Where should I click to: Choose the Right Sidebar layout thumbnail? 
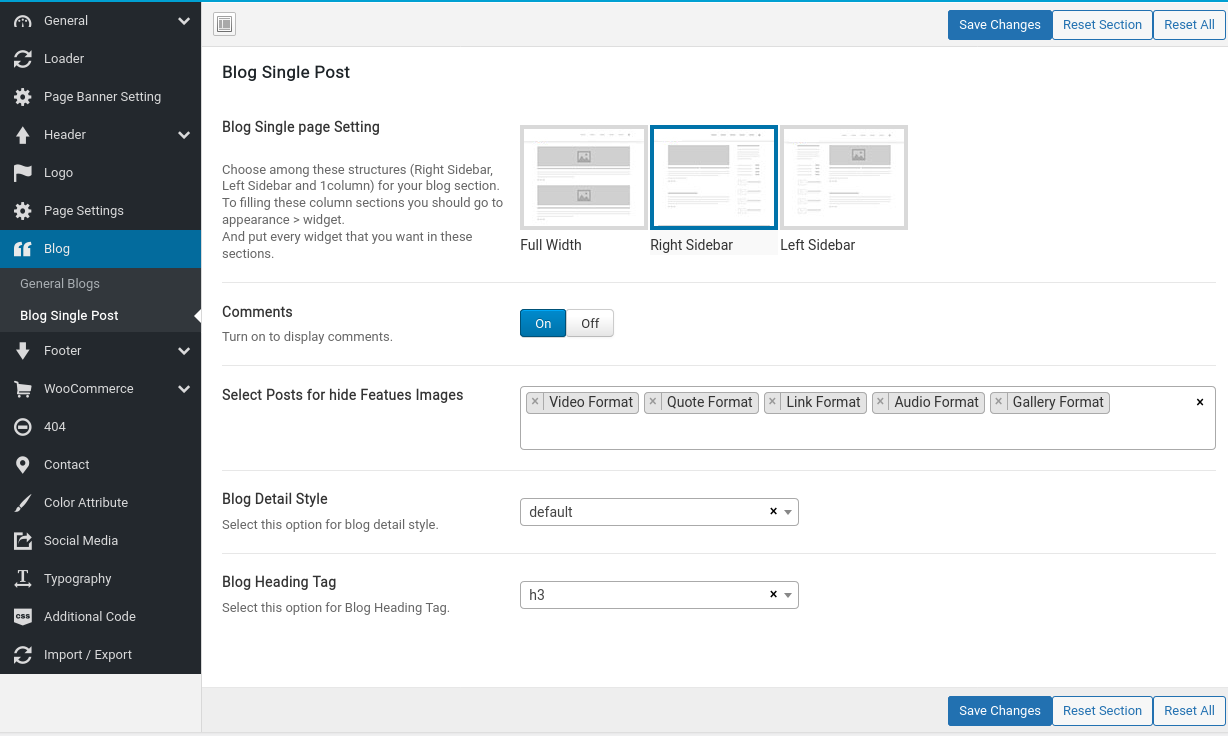click(714, 178)
